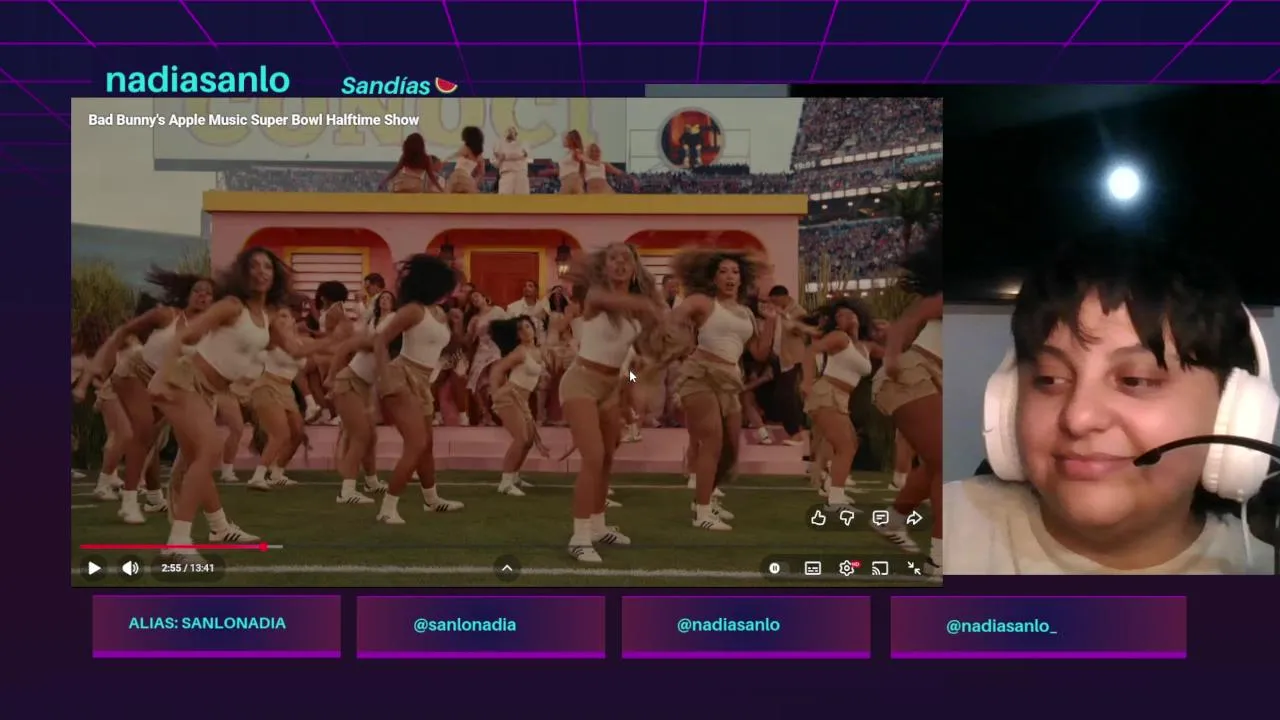Dislike the video with thumbs down
1280x720 pixels.
[847, 518]
